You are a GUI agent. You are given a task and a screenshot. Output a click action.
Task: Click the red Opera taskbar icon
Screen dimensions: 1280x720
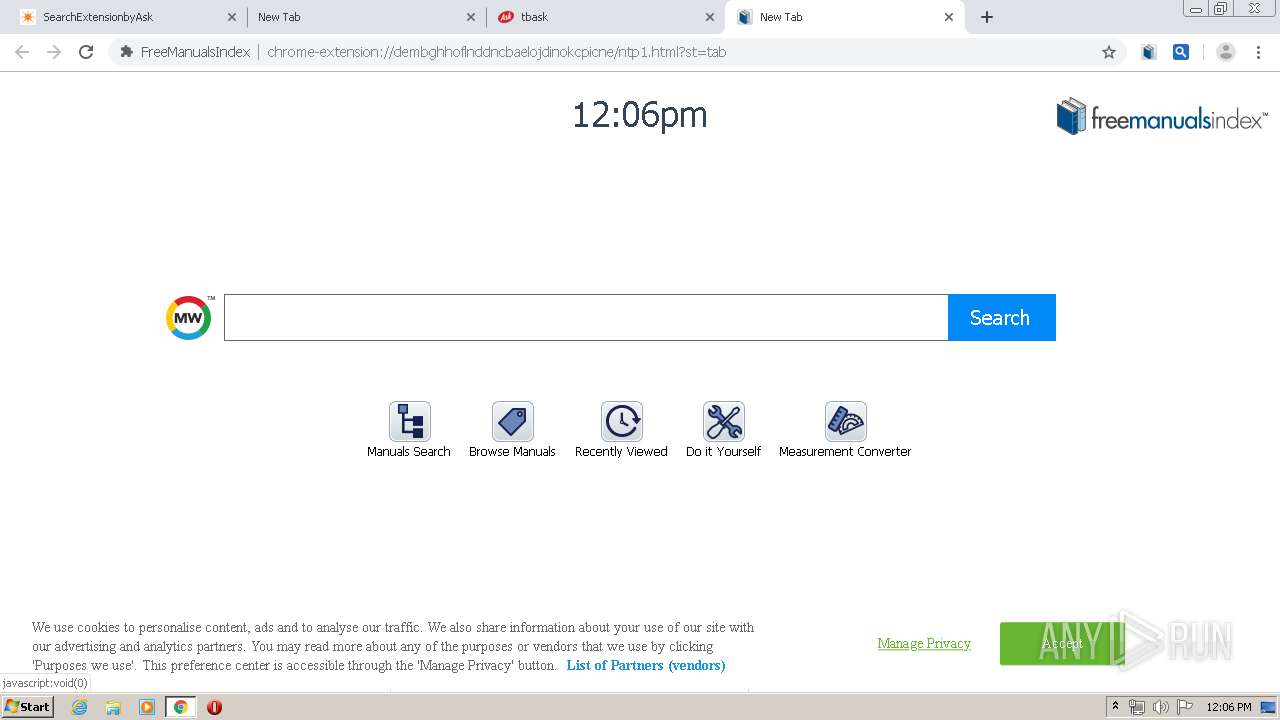(214, 707)
